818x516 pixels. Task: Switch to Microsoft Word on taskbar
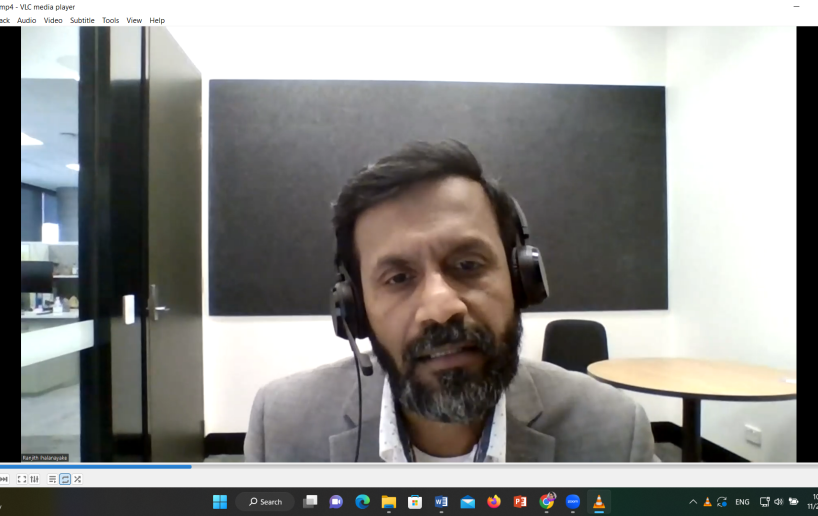441,502
